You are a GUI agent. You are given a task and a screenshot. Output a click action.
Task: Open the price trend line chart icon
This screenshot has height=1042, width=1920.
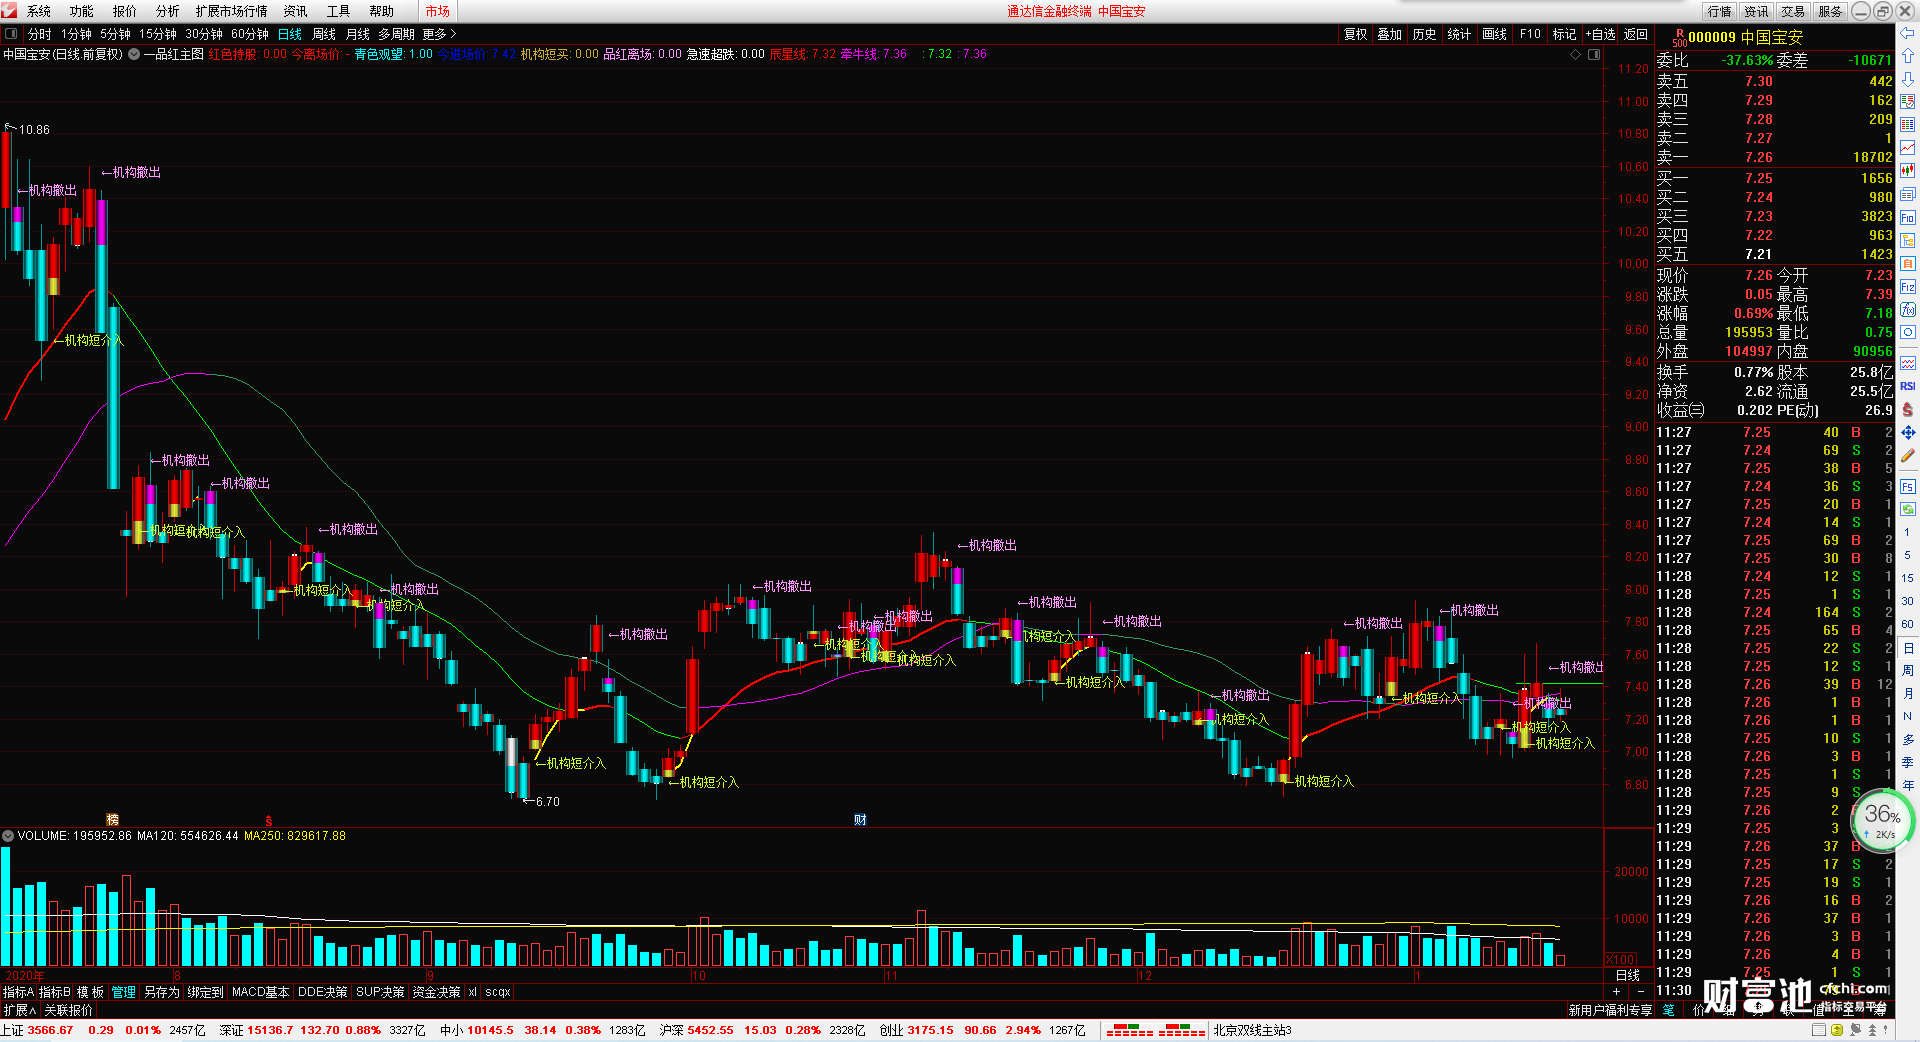1908,148
